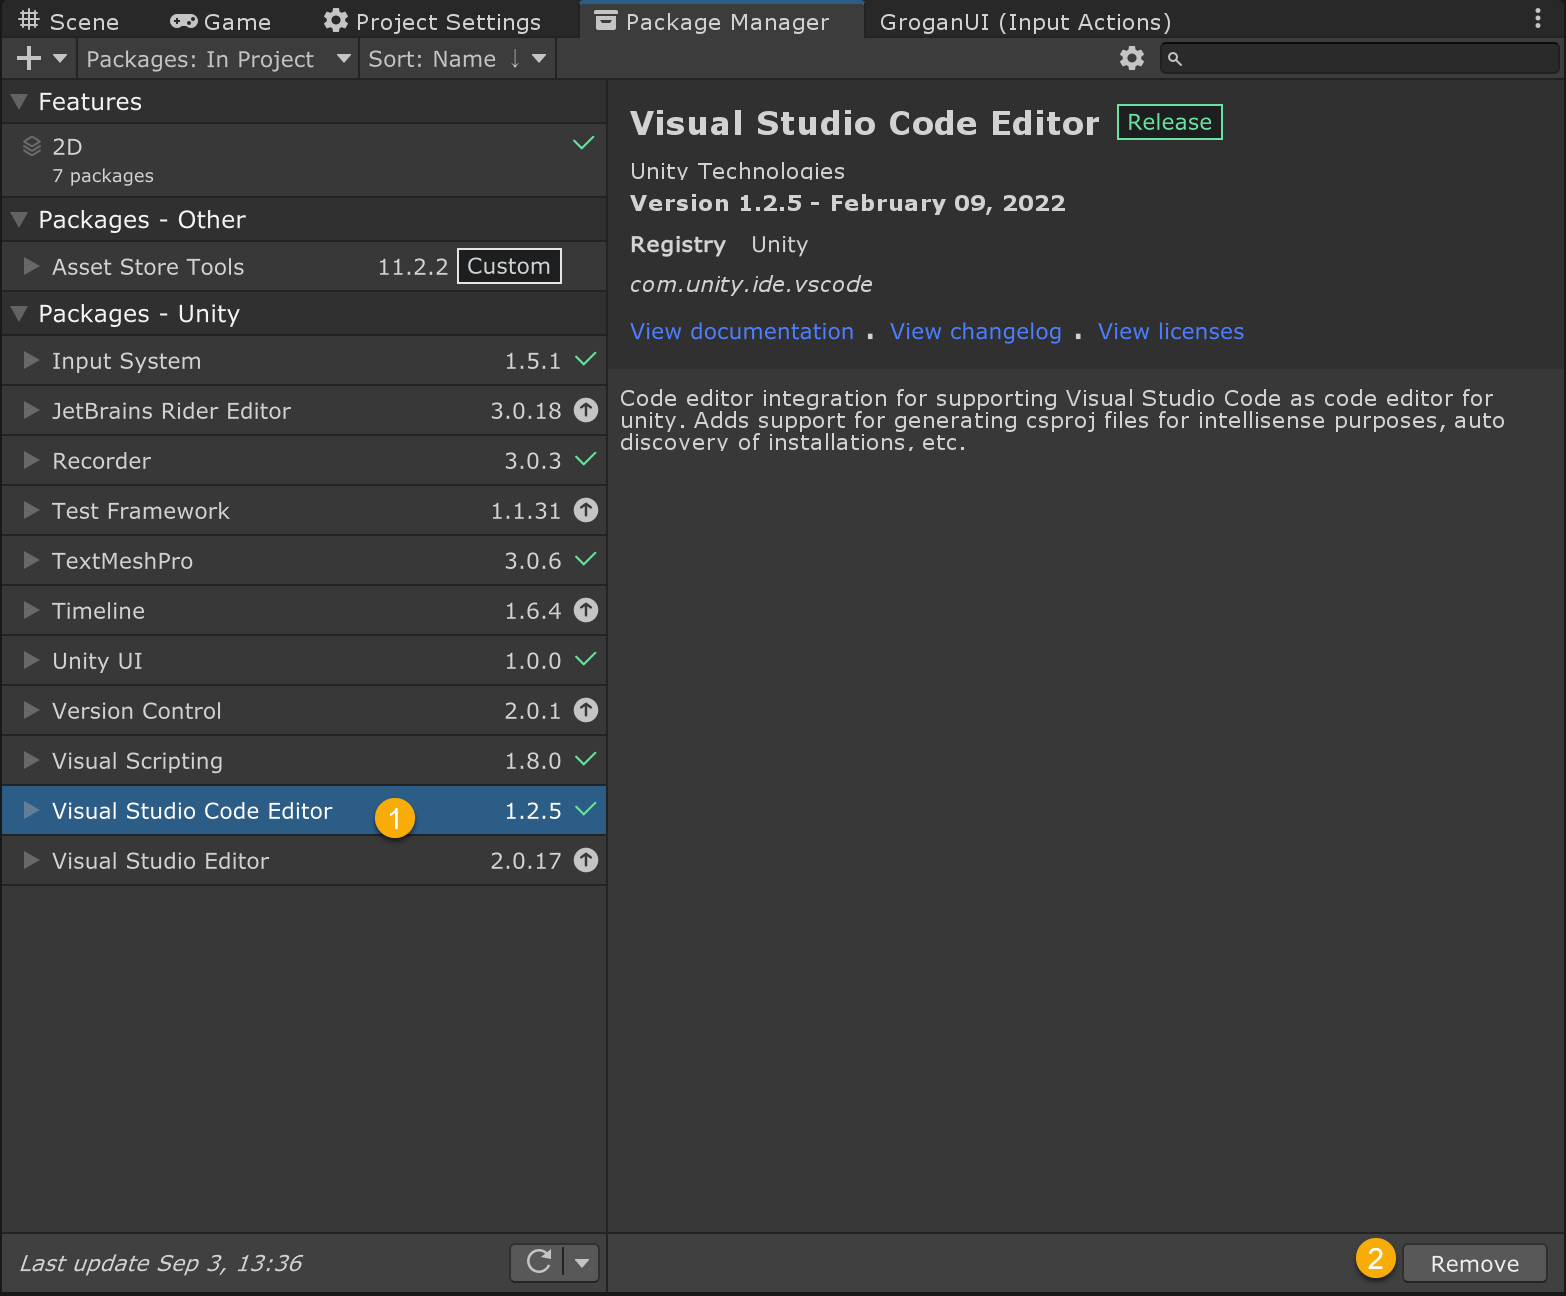This screenshot has height=1296, width=1566.
Task: Collapse the Packages - Unity section
Action: tap(19, 314)
